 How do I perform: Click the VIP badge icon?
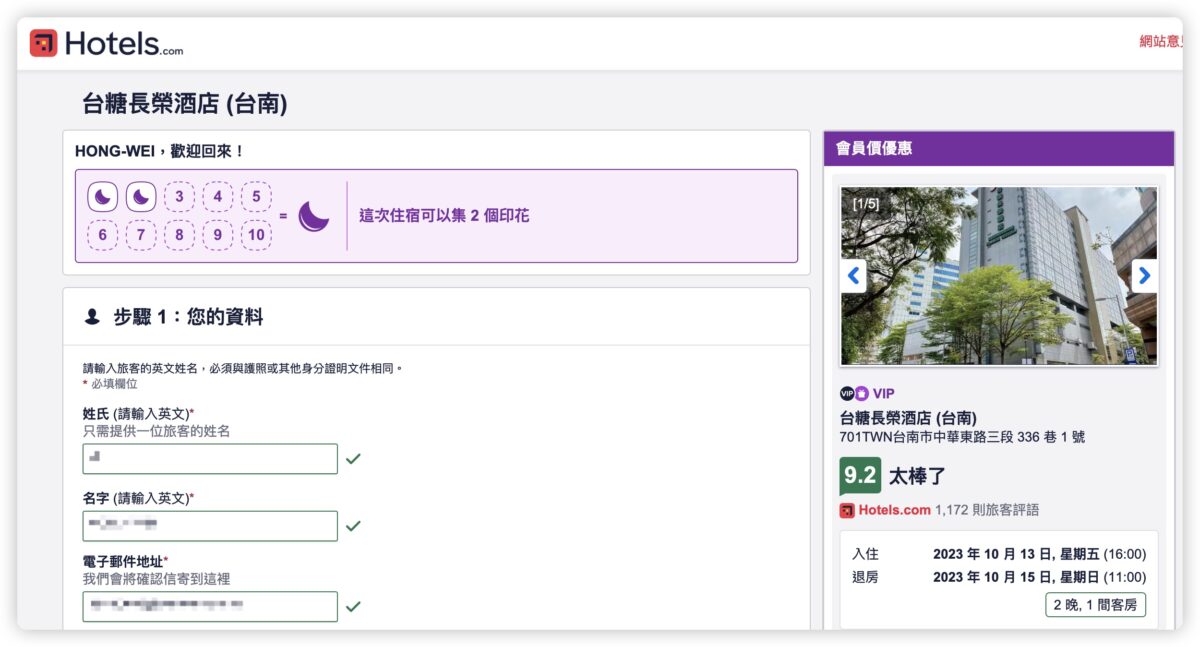tap(855, 393)
